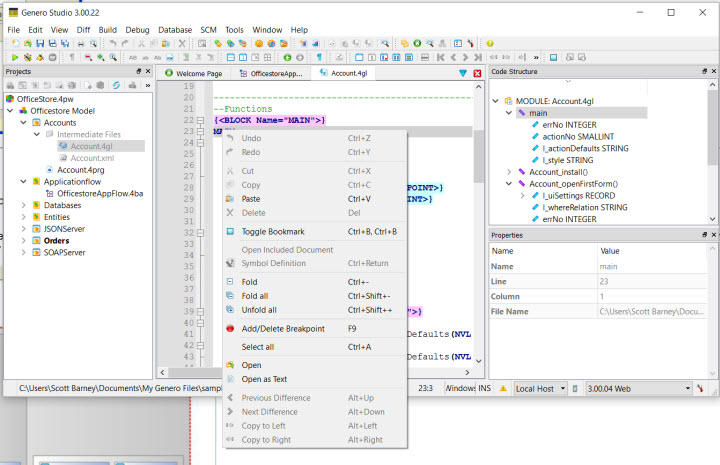Image resolution: width=720 pixels, height=465 pixels.
Task: Open the Database menu in the menu bar
Action: click(x=175, y=30)
